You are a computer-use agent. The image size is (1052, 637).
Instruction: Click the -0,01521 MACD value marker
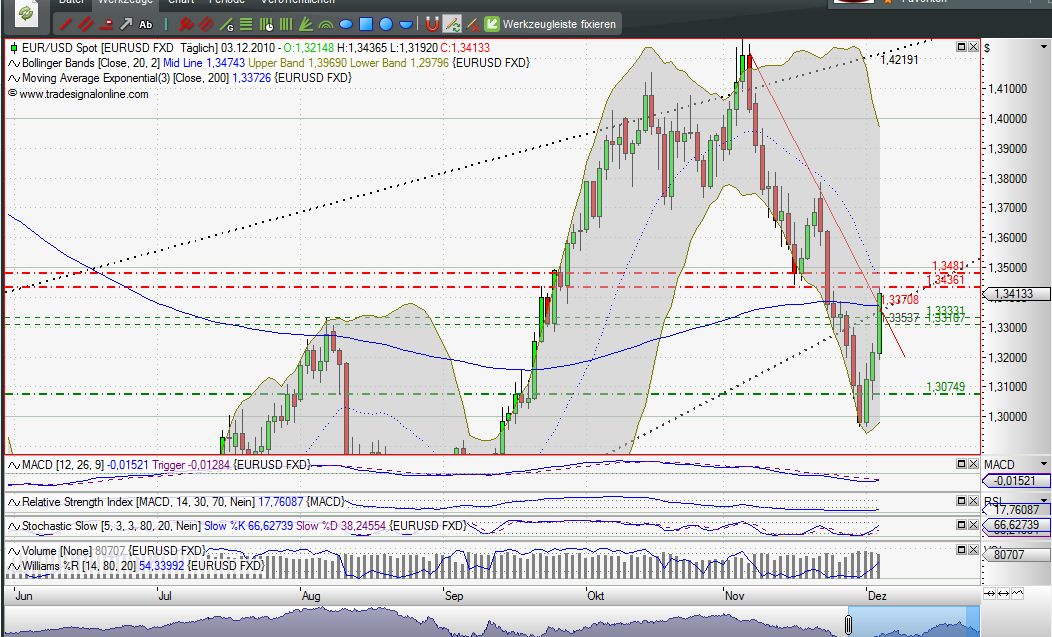(1015, 481)
